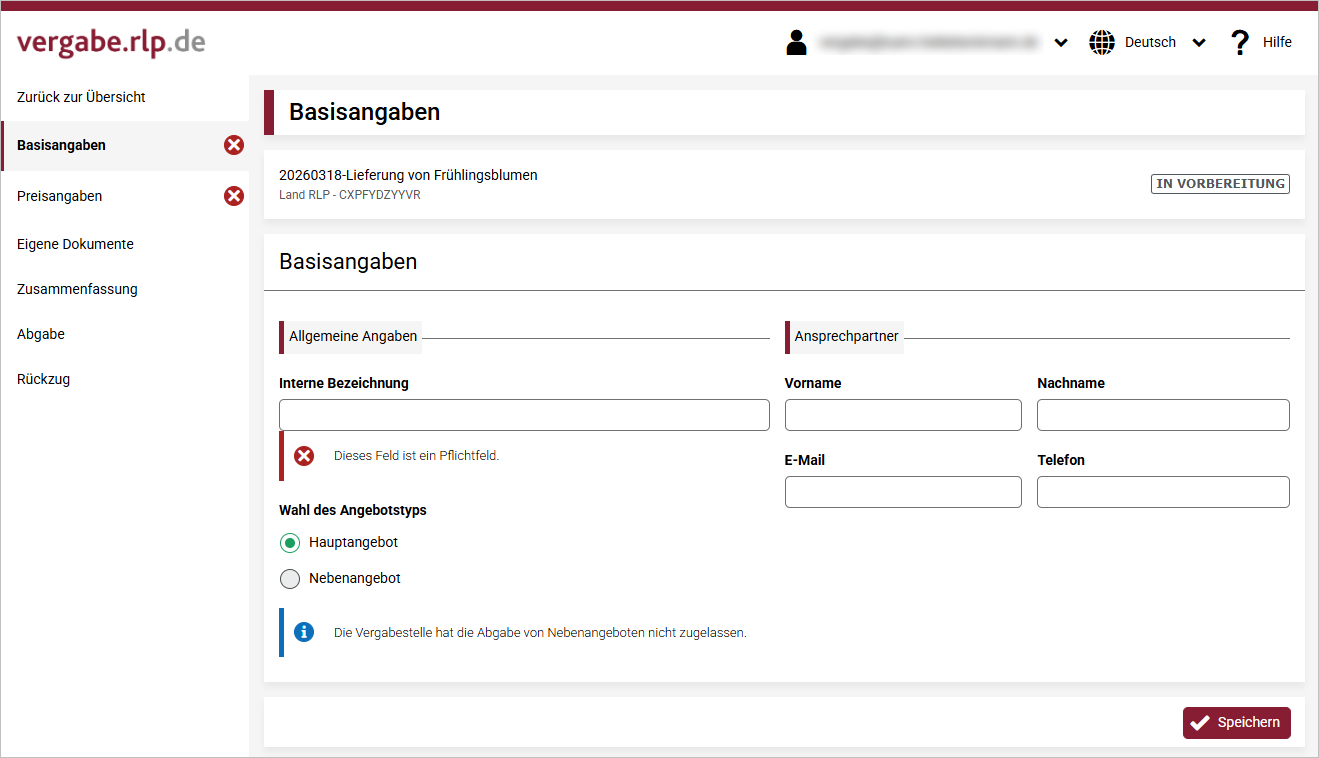1319x758 pixels.
Task: Click the error icon beside Basisangaben menu
Action: tap(234, 146)
